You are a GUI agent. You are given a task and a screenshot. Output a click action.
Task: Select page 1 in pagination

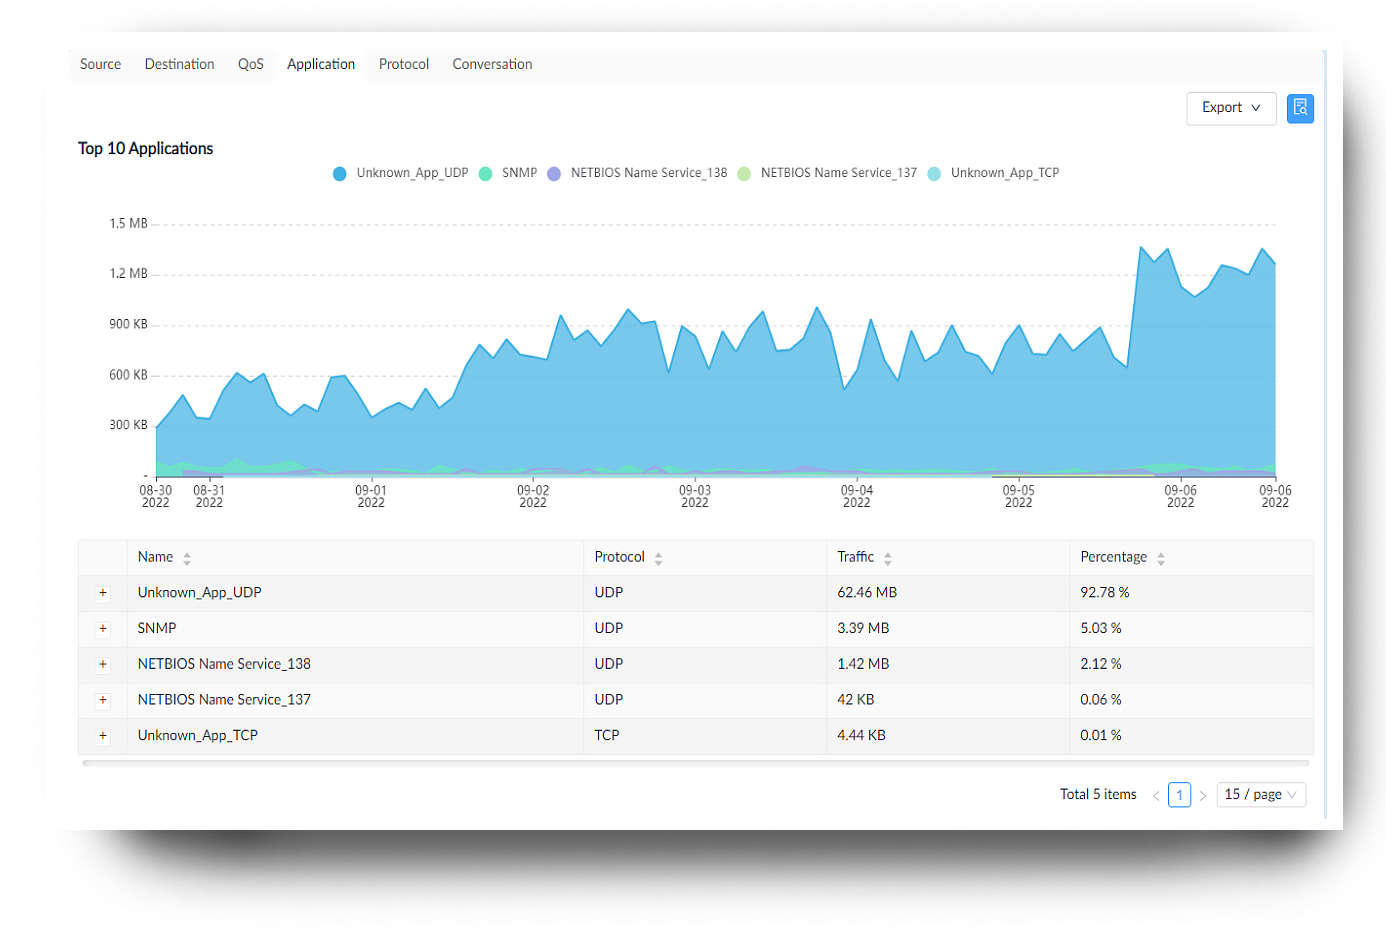[1179, 795]
